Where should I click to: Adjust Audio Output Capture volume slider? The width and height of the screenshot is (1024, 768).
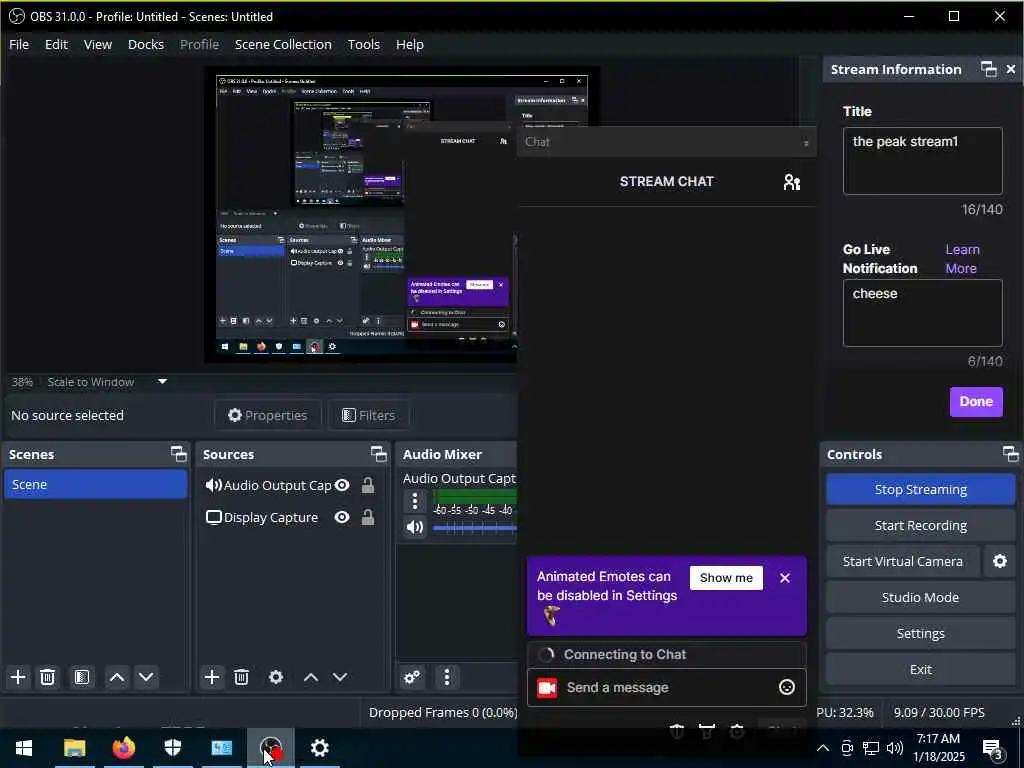pos(474,528)
